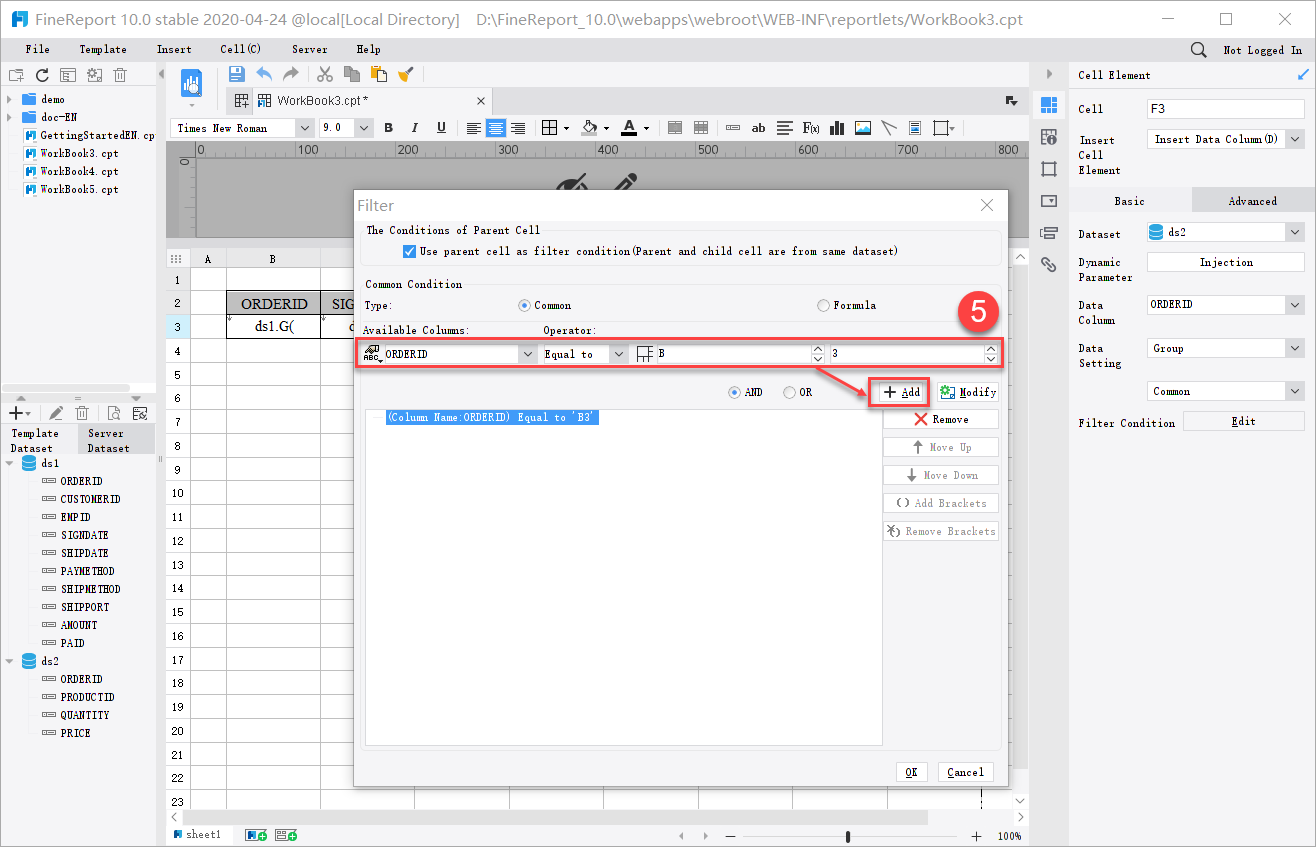
Task: Insert an image via the picture icon
Action: (862, 128)
